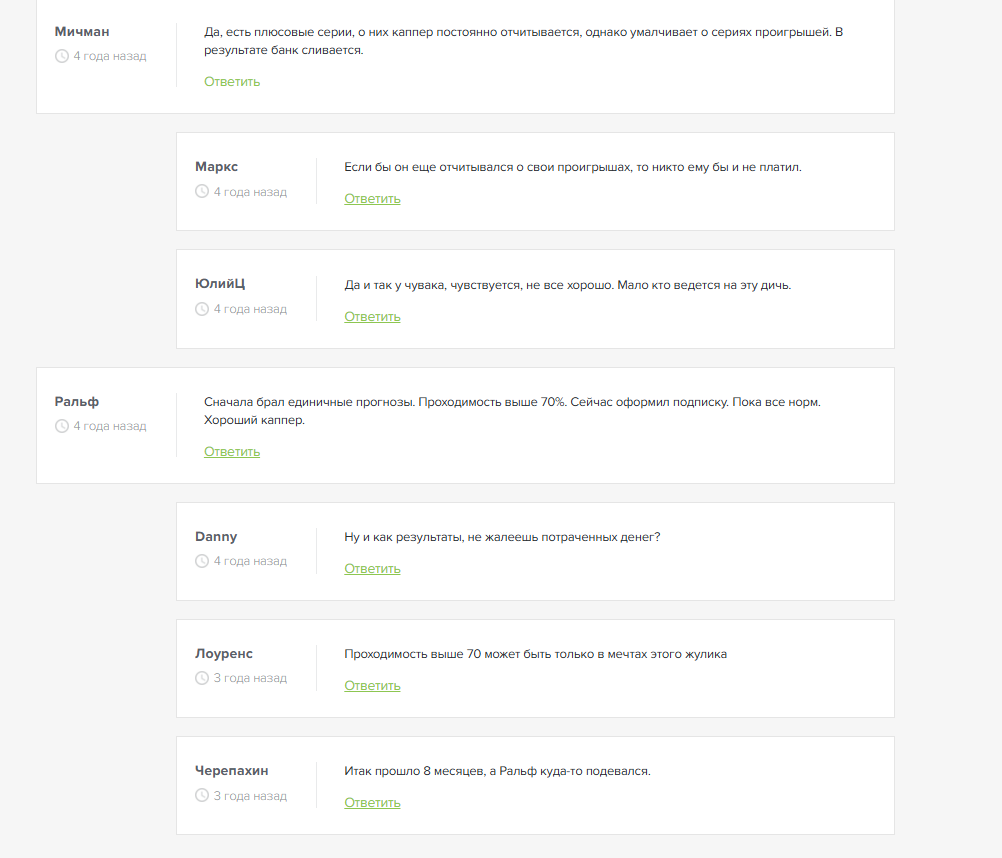Image resolution: width=1002 pixels, height=858 pixels.
Task: Reply to Danny's question
Action: point(372,569)
